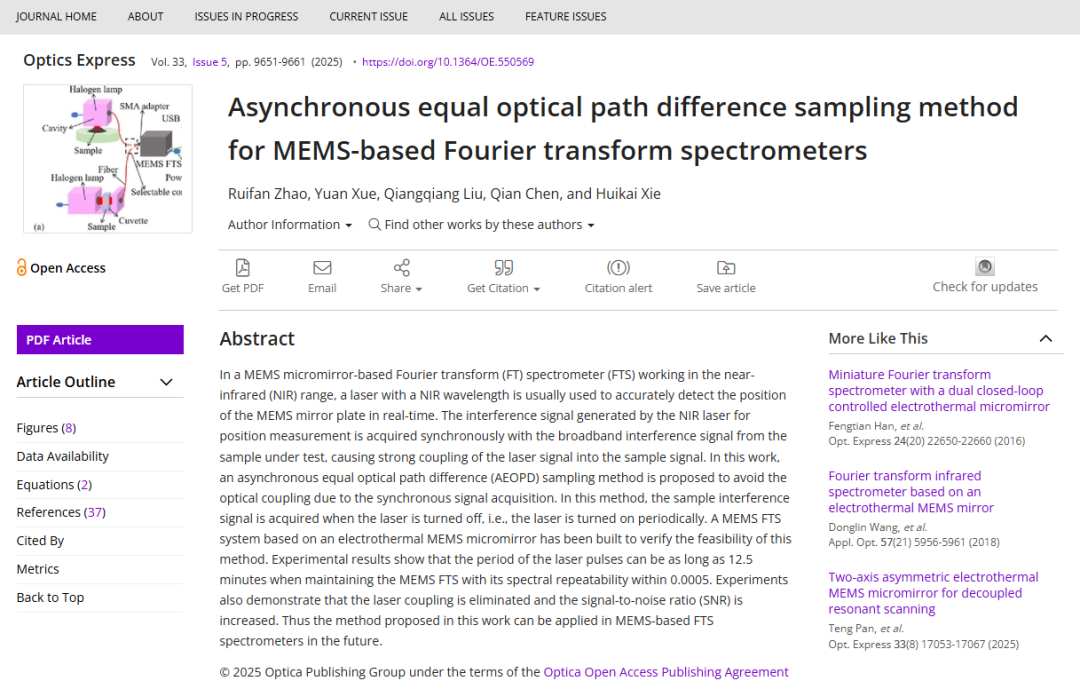Image resolution: width=1080 pixels, height=681 pixels.
Task: View References (37) section
Action: 62,511
